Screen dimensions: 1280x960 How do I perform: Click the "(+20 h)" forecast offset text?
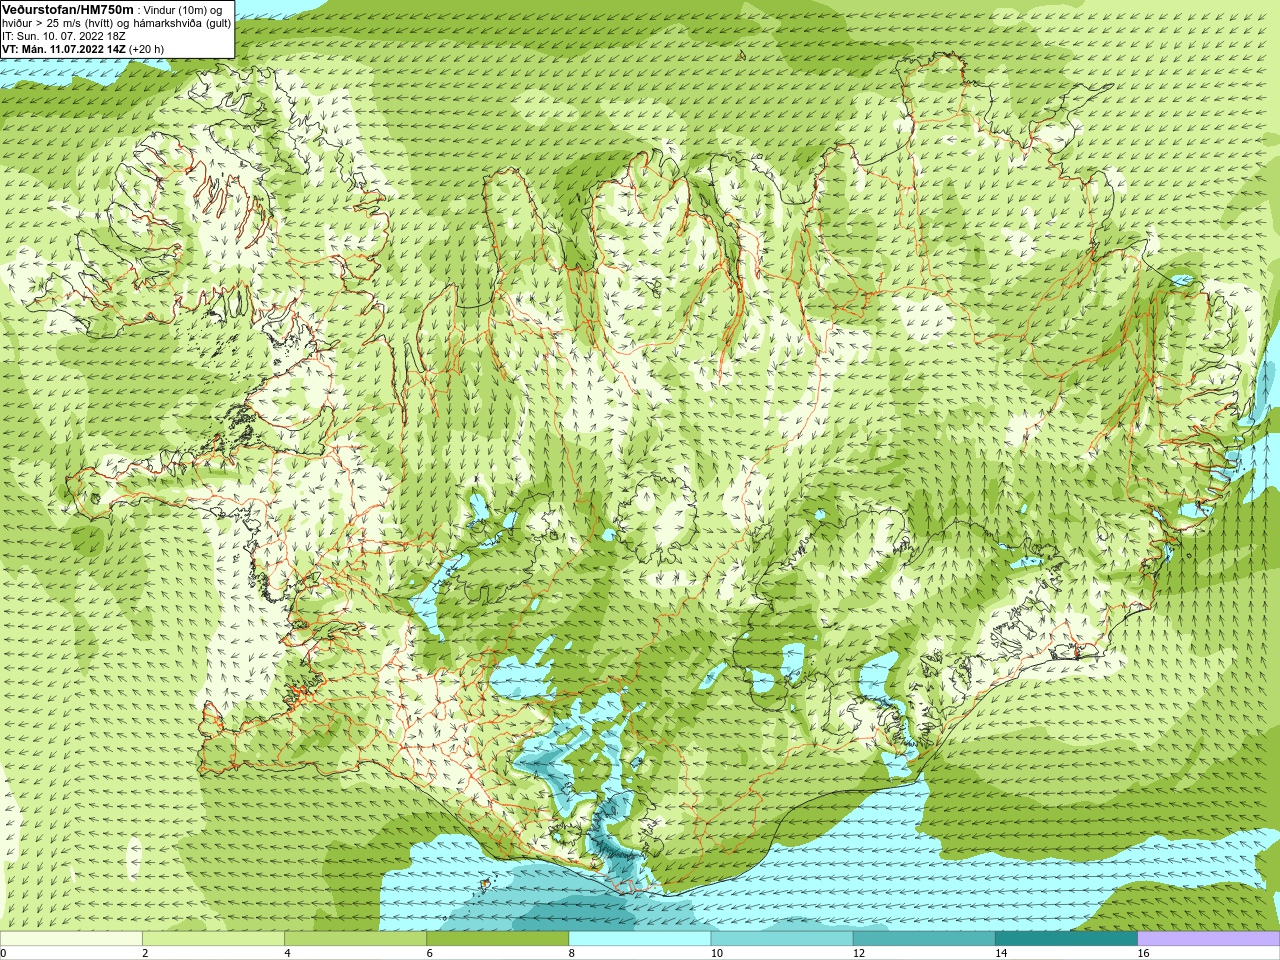click(x=147, y=49)
